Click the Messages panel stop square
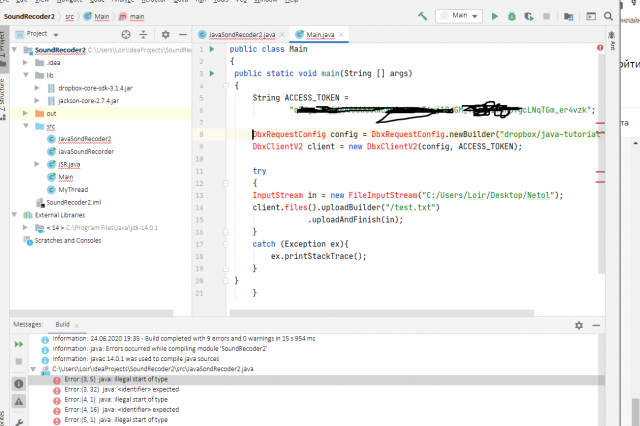Image resolution: width=640 pixels, height=426 pixels. [19, 362]
